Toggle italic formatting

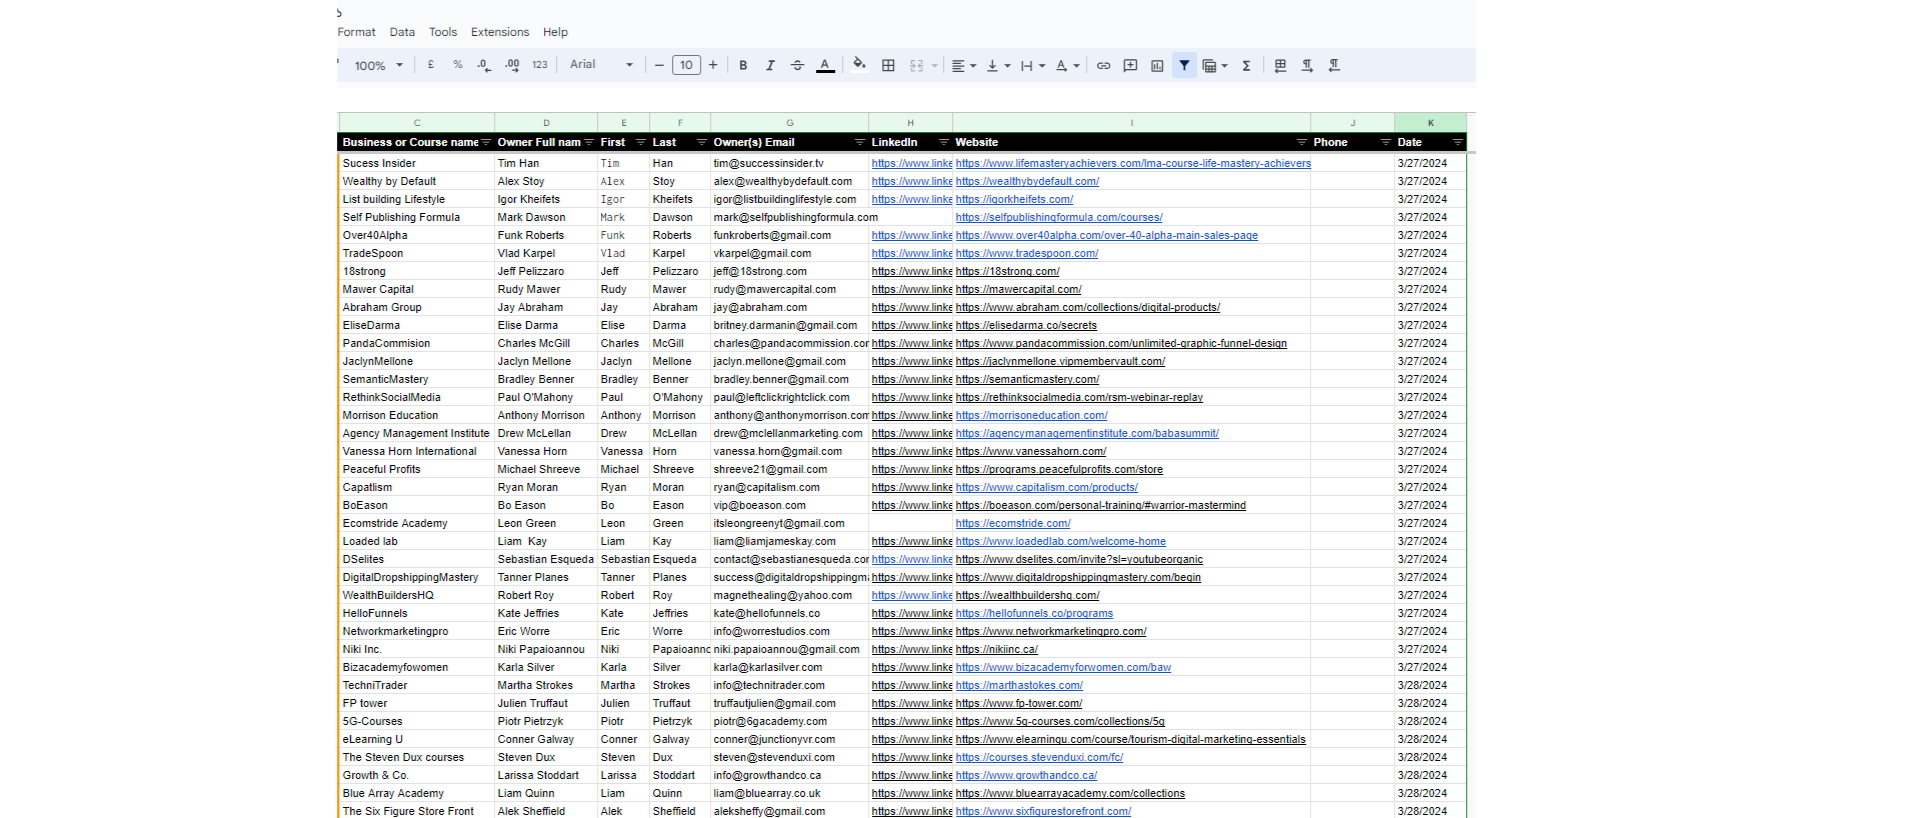click(x=770, y=65)
